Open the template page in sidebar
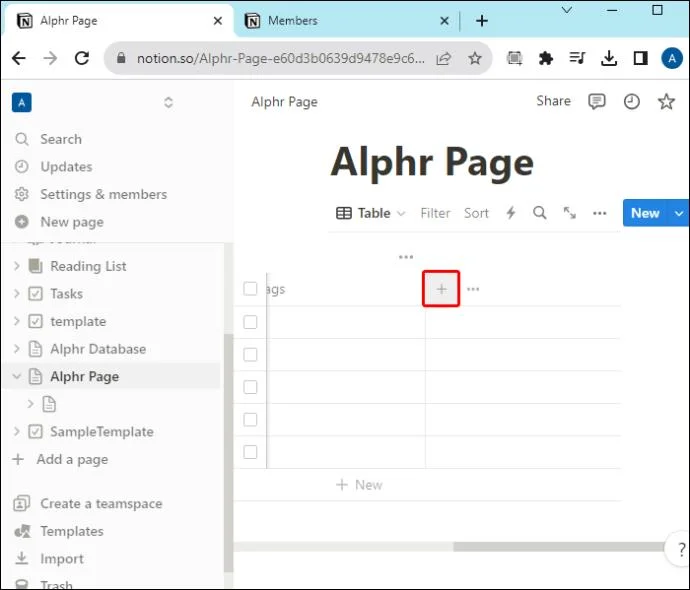690x590 pixels. (78, 322)
